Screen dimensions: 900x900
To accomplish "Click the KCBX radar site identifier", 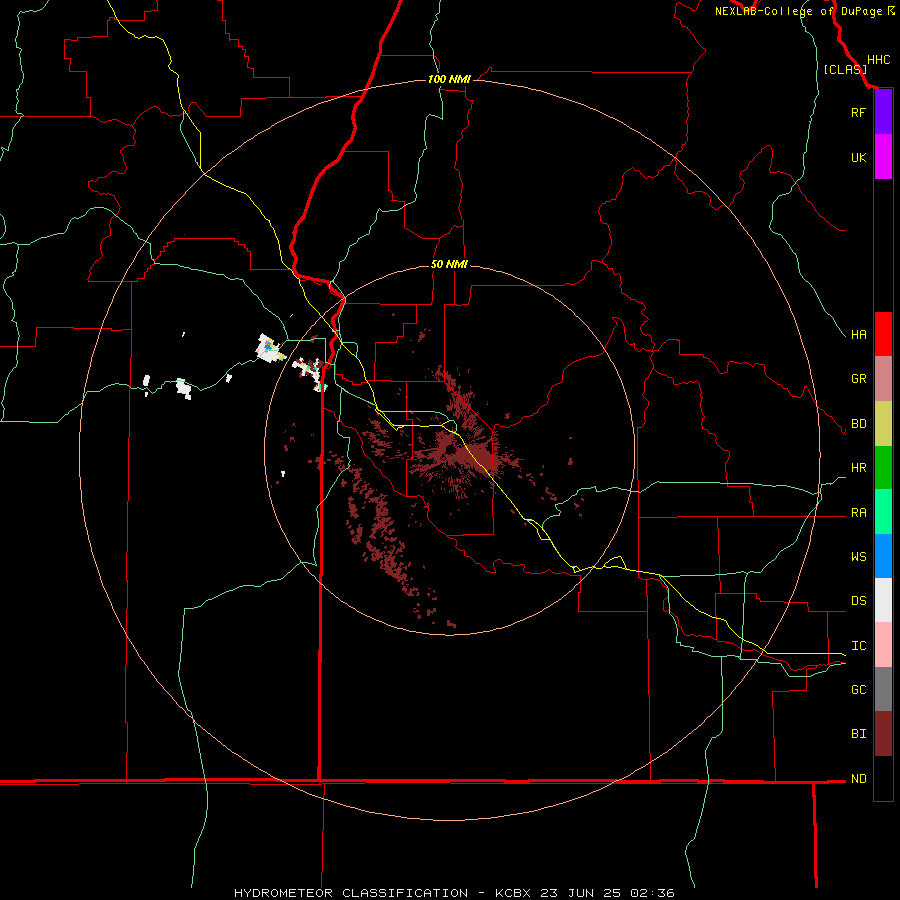I will point(513,893).
